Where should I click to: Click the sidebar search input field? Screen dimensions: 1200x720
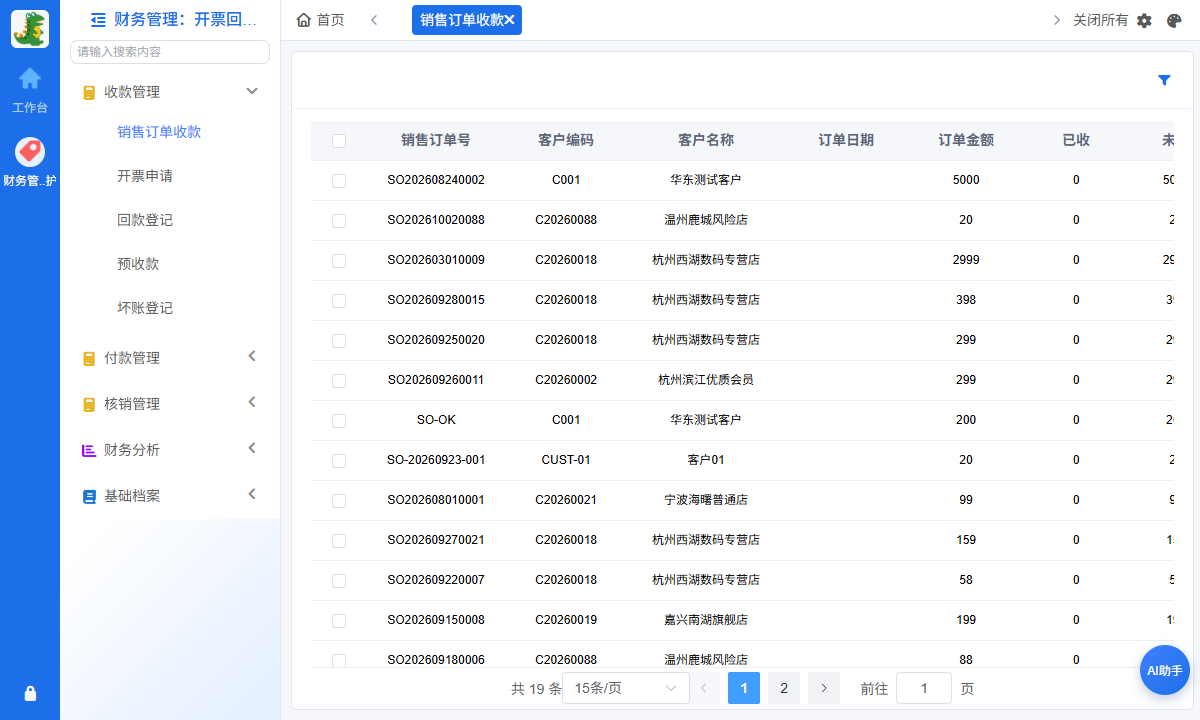click(170, 52)
